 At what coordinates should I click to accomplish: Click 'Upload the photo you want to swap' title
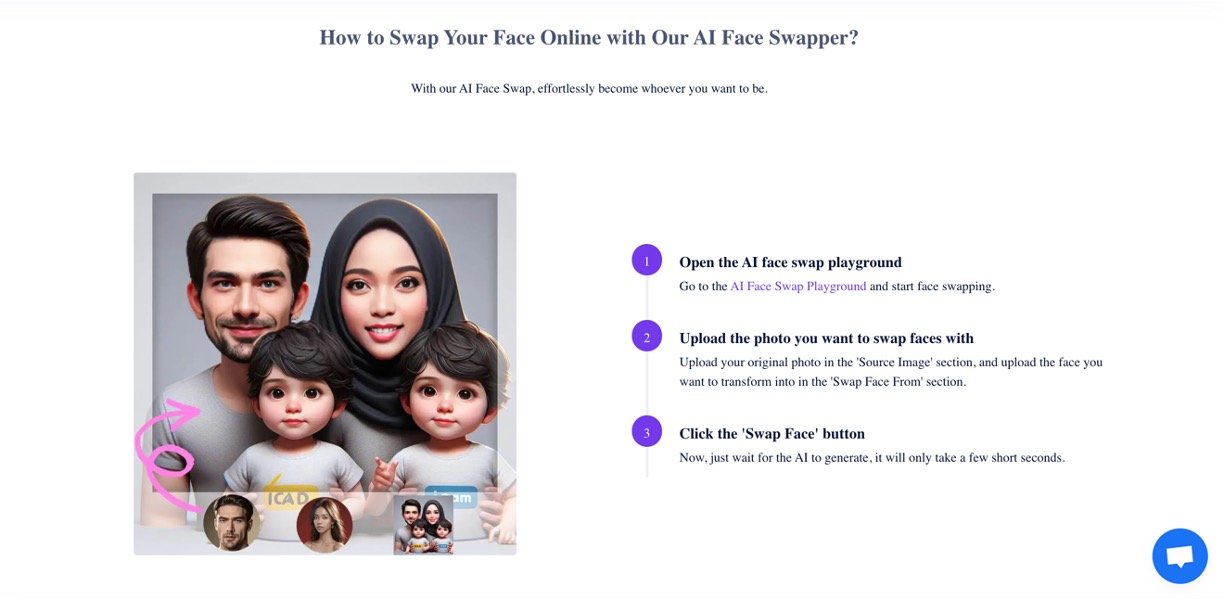(x=826, y=338)
